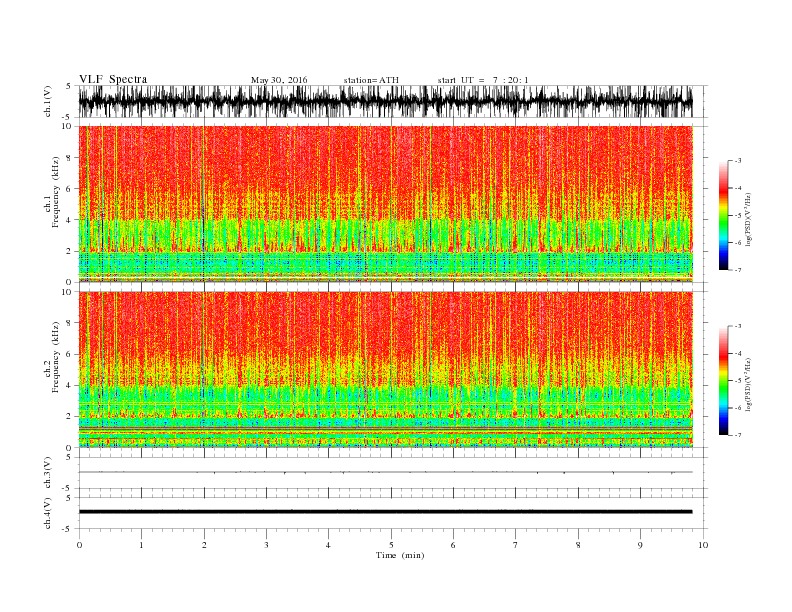Click the "-4" value on ch.2 color bar
The height and width of the screenshot is (612, 792).
pyautogui.click(x=738, y=353)
